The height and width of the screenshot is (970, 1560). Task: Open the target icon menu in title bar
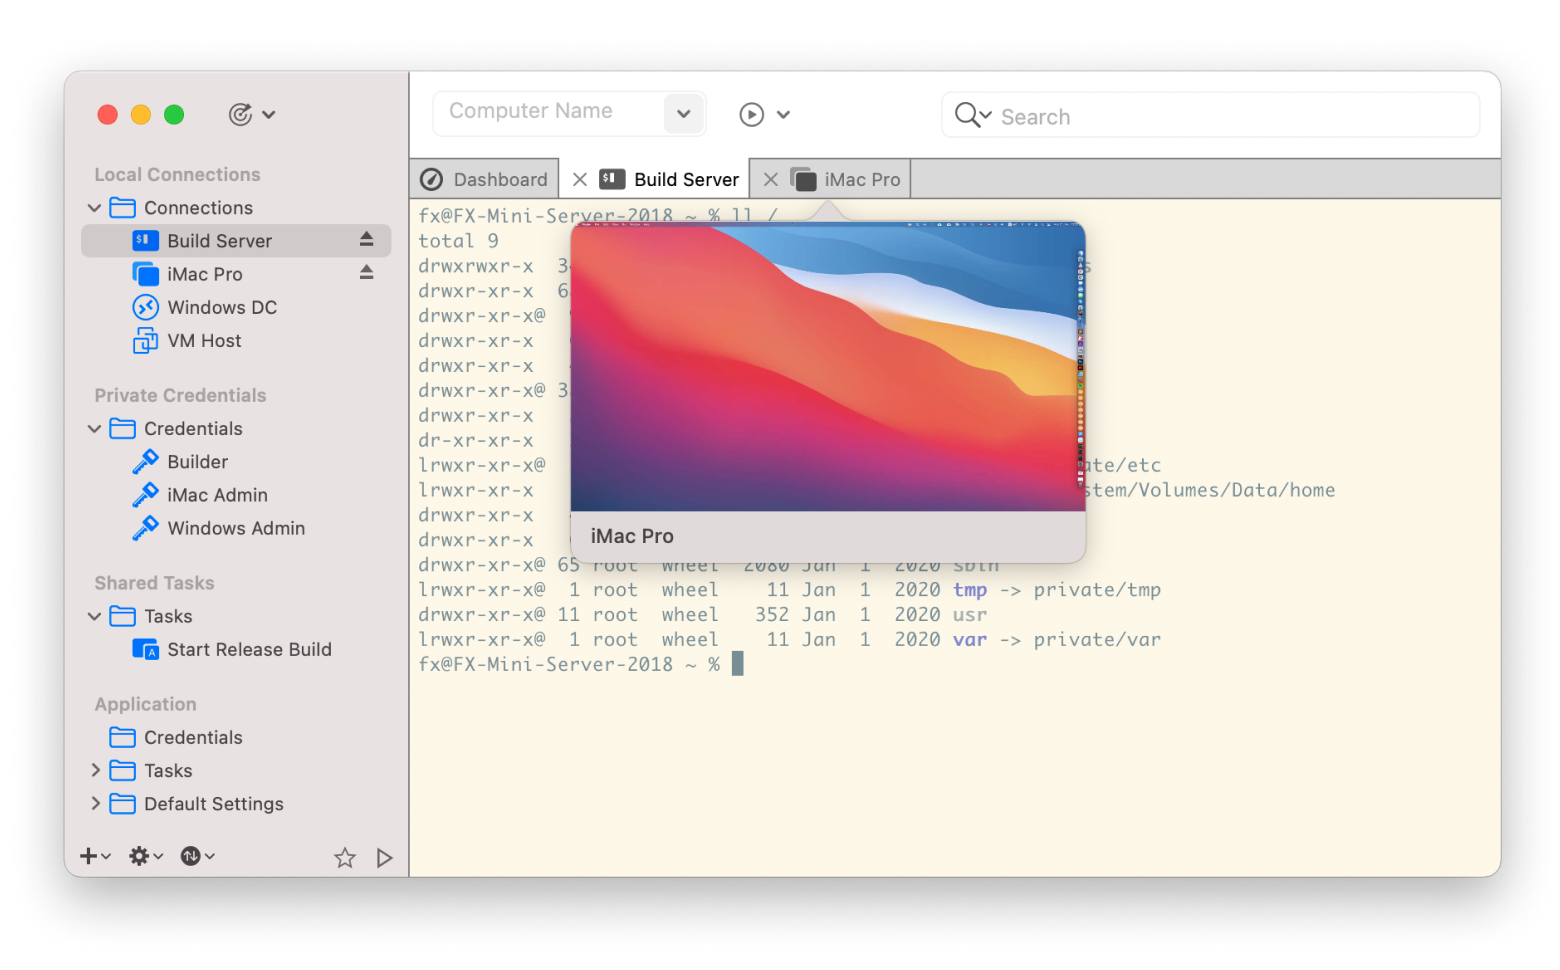(x=251, y=114)
